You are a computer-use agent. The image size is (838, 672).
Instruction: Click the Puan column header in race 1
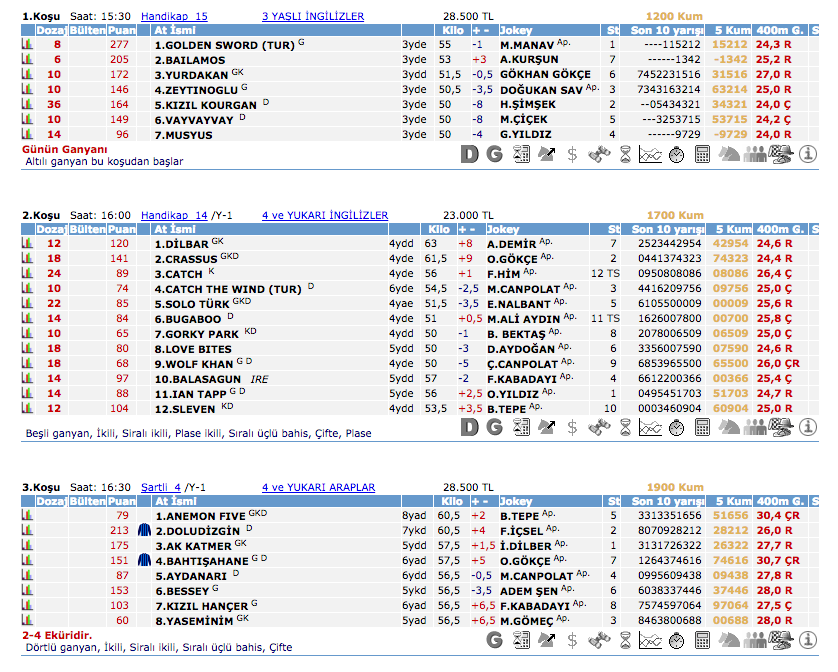click(122, 31)
